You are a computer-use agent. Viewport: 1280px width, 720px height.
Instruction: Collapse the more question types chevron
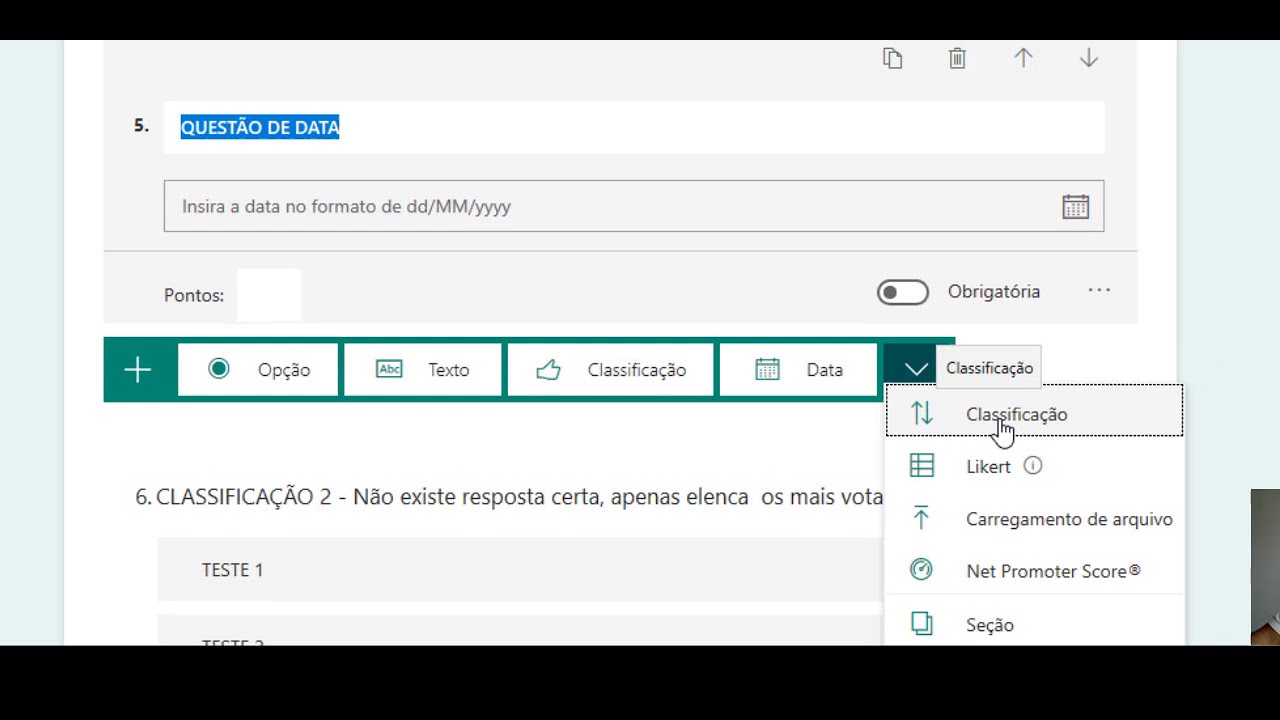point(916,369)
